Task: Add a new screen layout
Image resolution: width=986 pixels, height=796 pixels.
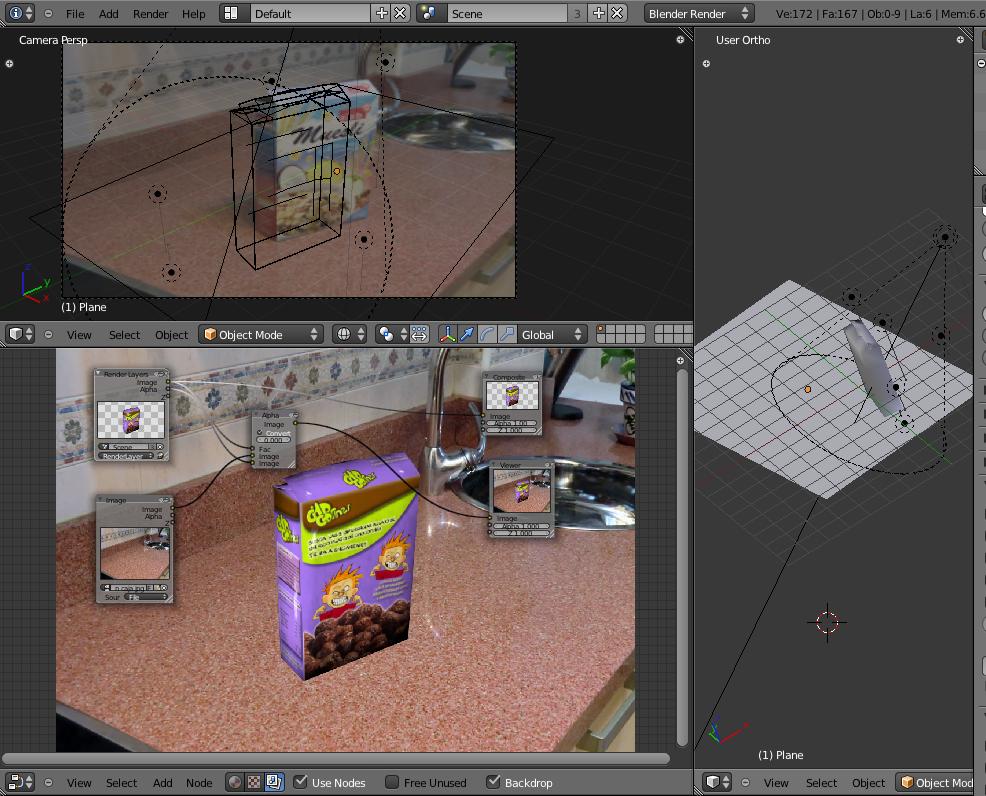Action: [381, 13]
